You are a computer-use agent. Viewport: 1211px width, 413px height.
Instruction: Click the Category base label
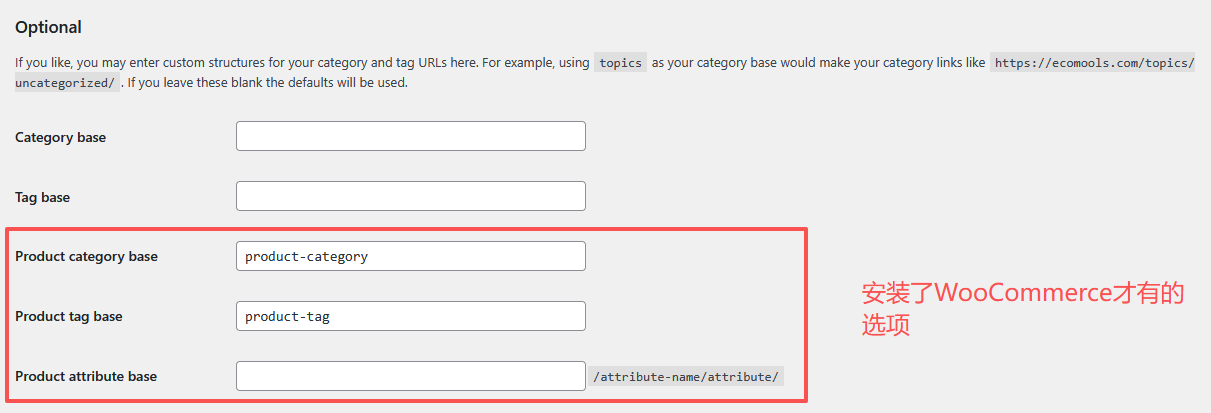(x=60, y=137)
